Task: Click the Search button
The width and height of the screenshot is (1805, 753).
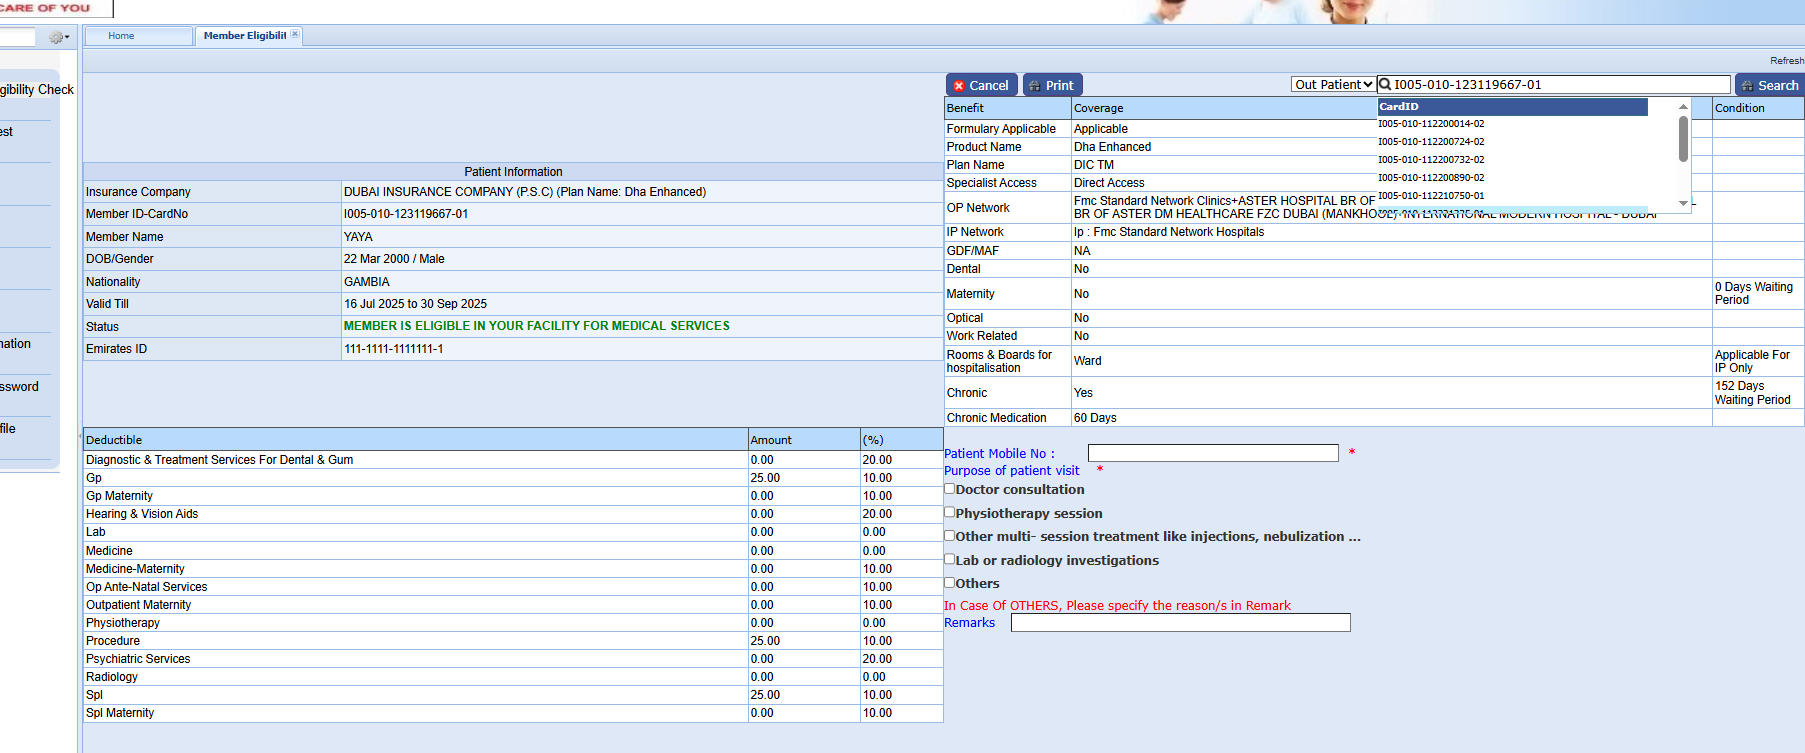Action: tap(1769, 86)
